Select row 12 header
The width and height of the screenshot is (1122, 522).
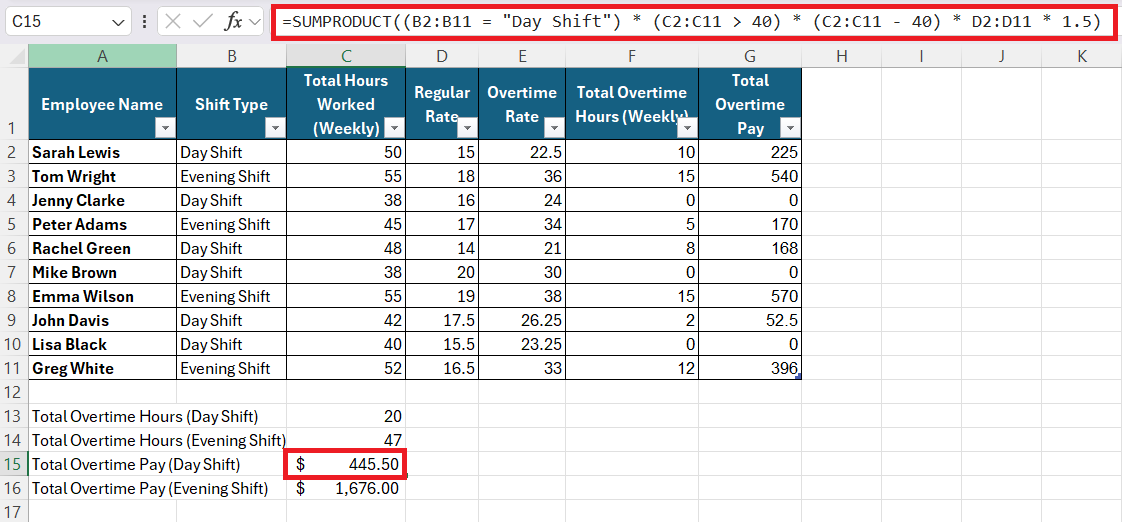click(14, 392)
